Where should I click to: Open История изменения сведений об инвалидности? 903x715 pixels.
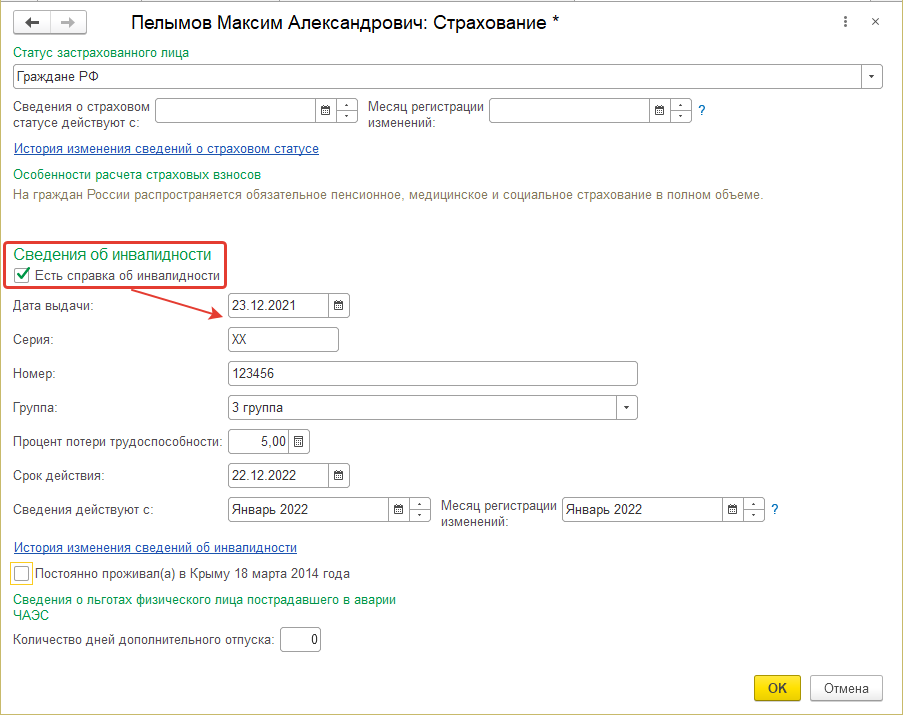(155, 548)
